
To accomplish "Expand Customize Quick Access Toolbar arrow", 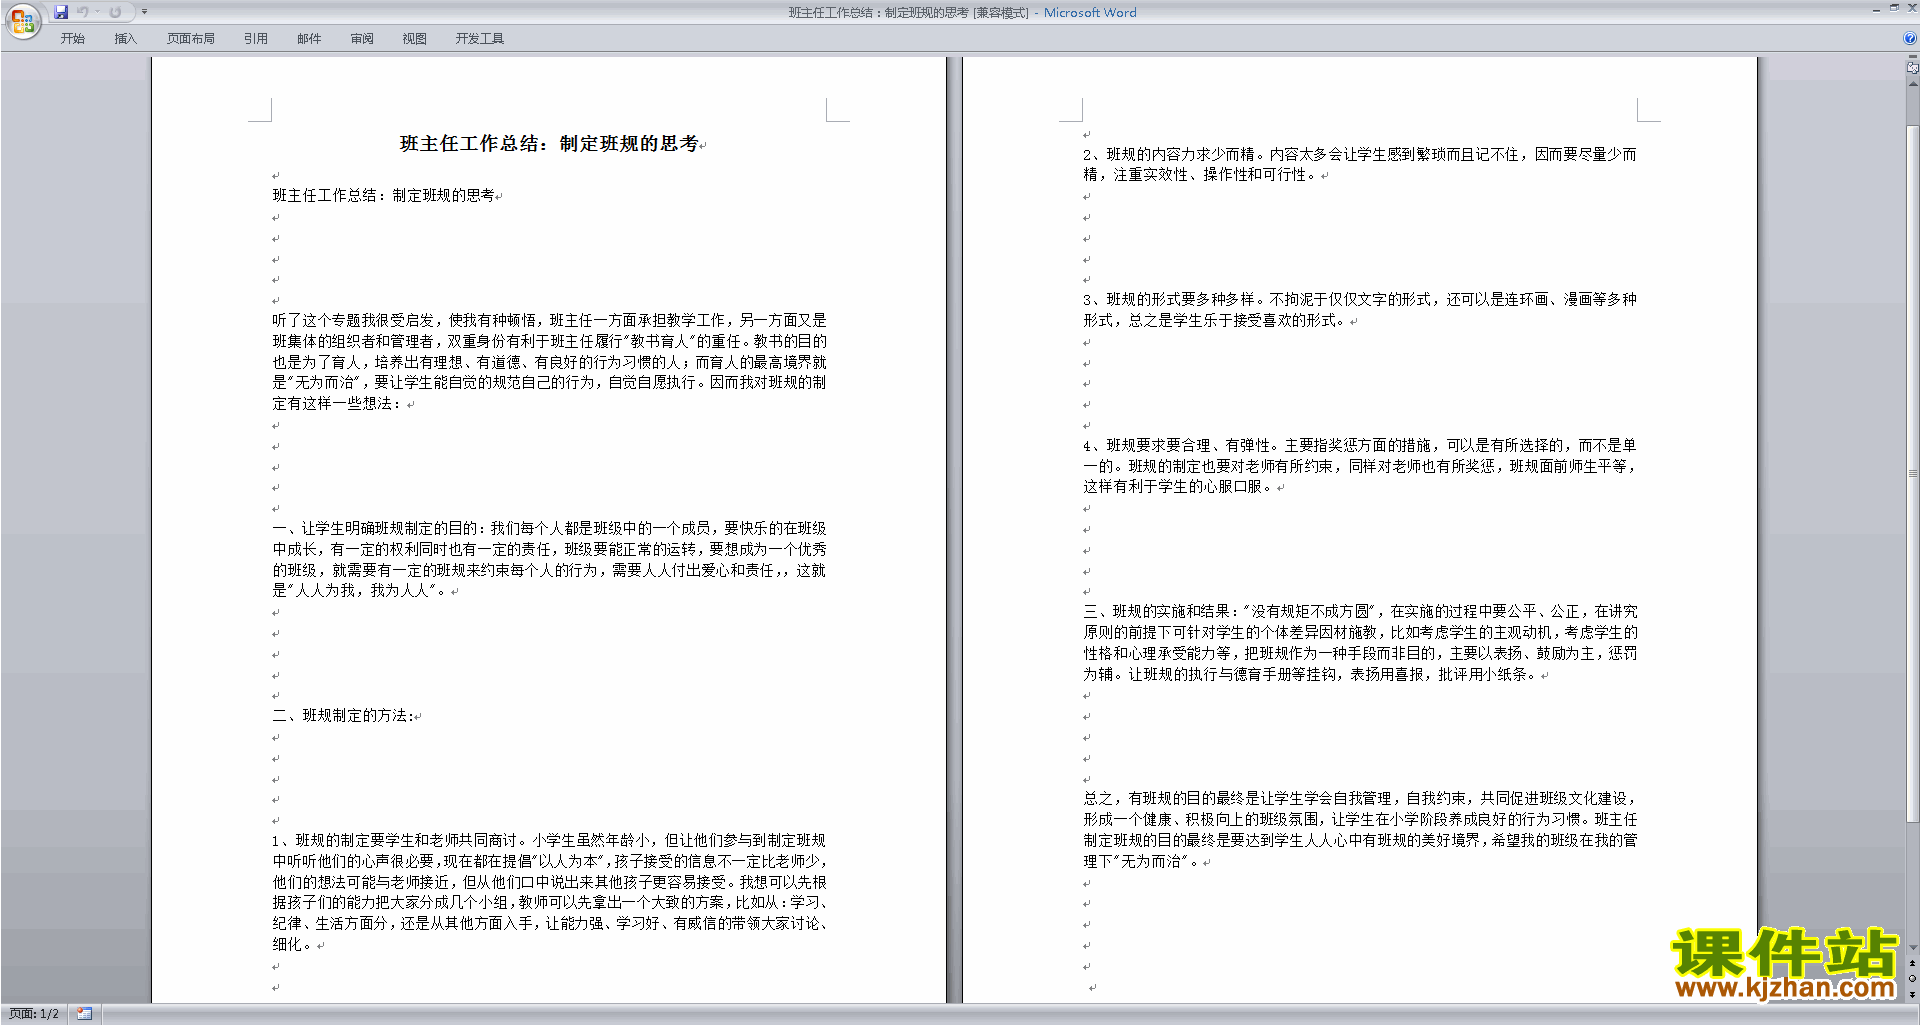I will click(144, 12).
